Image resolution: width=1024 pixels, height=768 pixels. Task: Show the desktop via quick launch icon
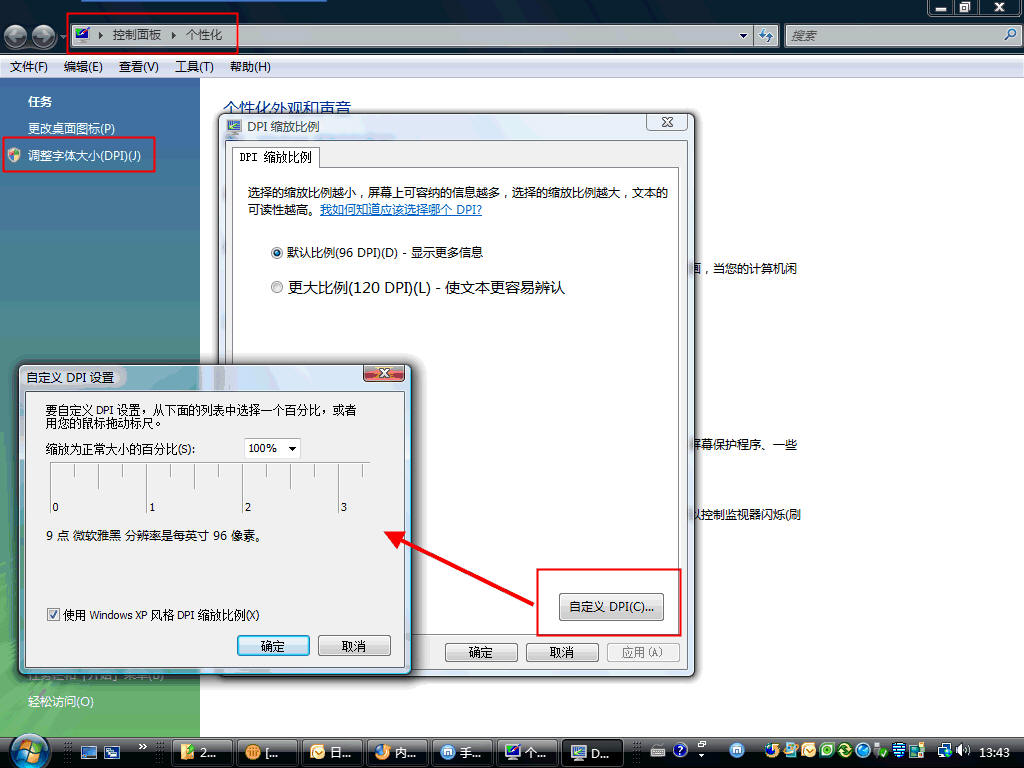coord(89,752)
